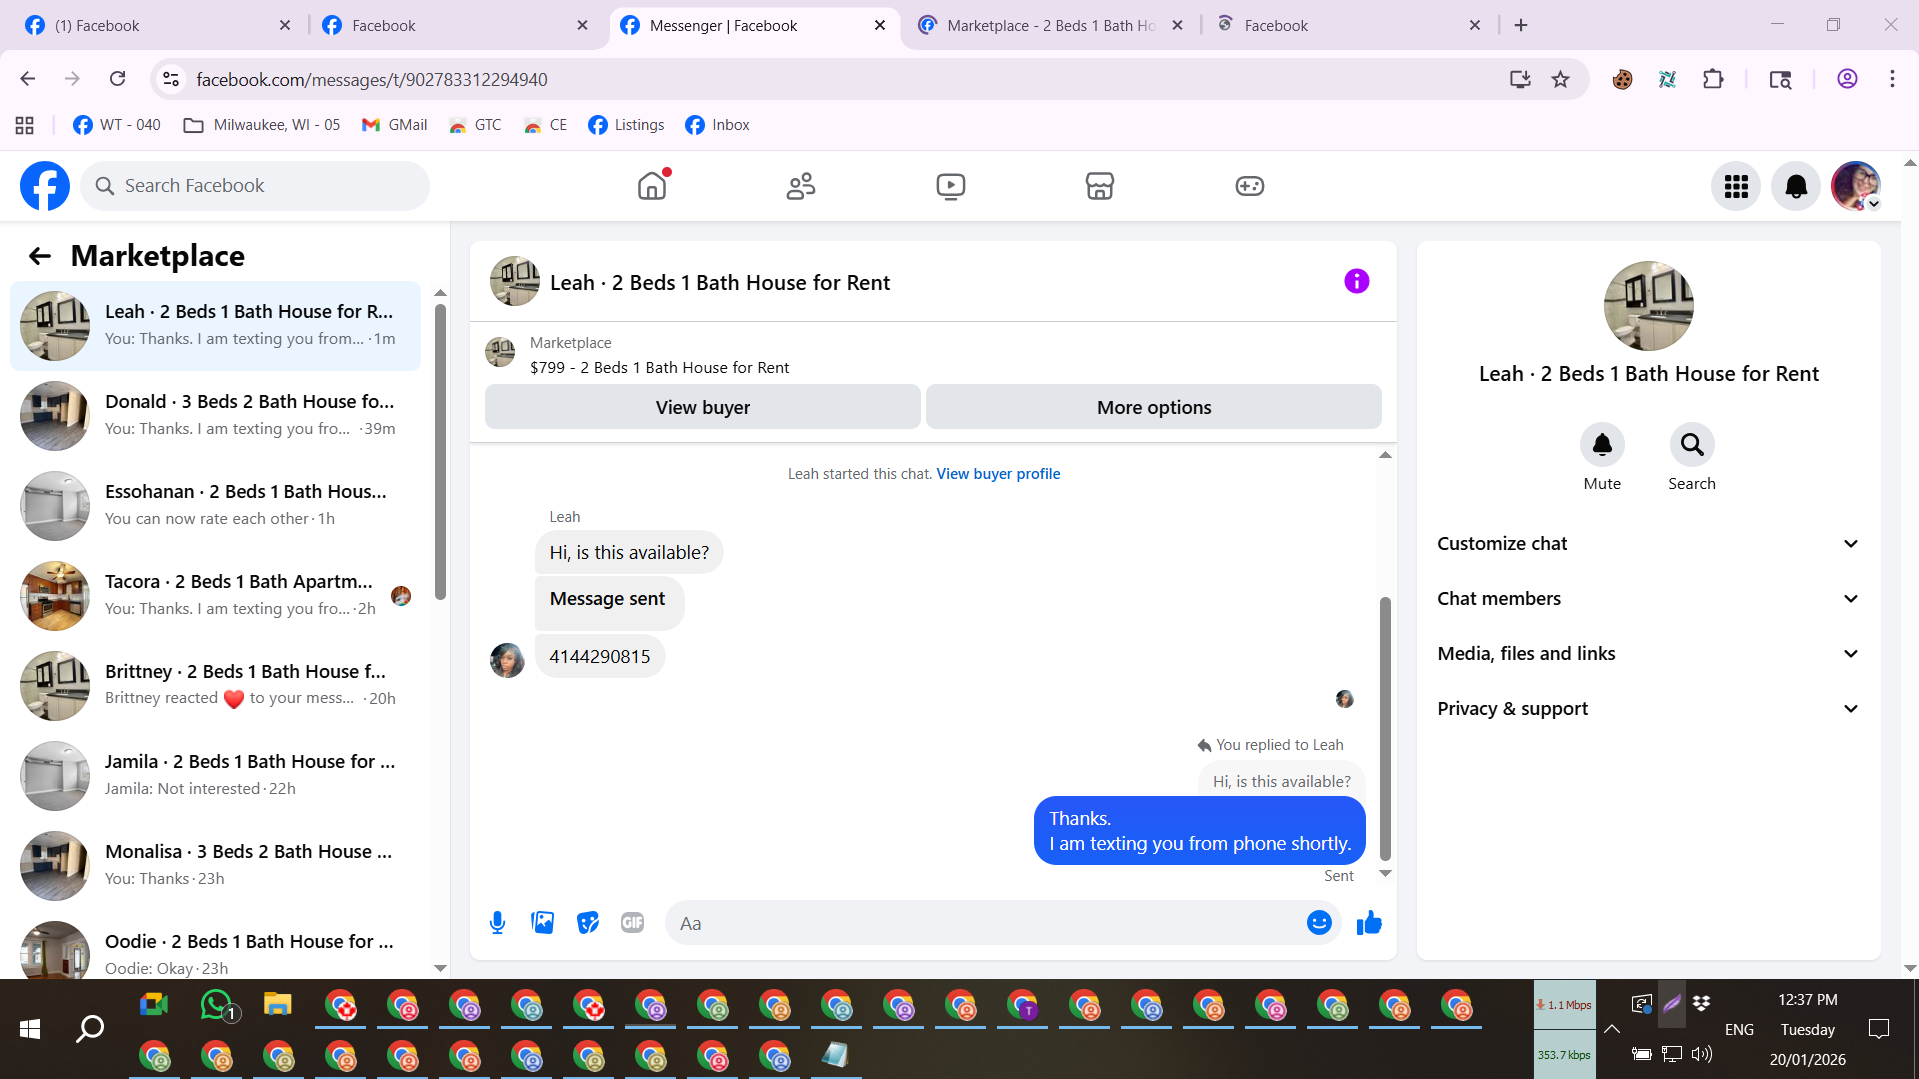Switch to the (1) Facebook tab
Screen dimensions: 1919x1079
(157, 25)
